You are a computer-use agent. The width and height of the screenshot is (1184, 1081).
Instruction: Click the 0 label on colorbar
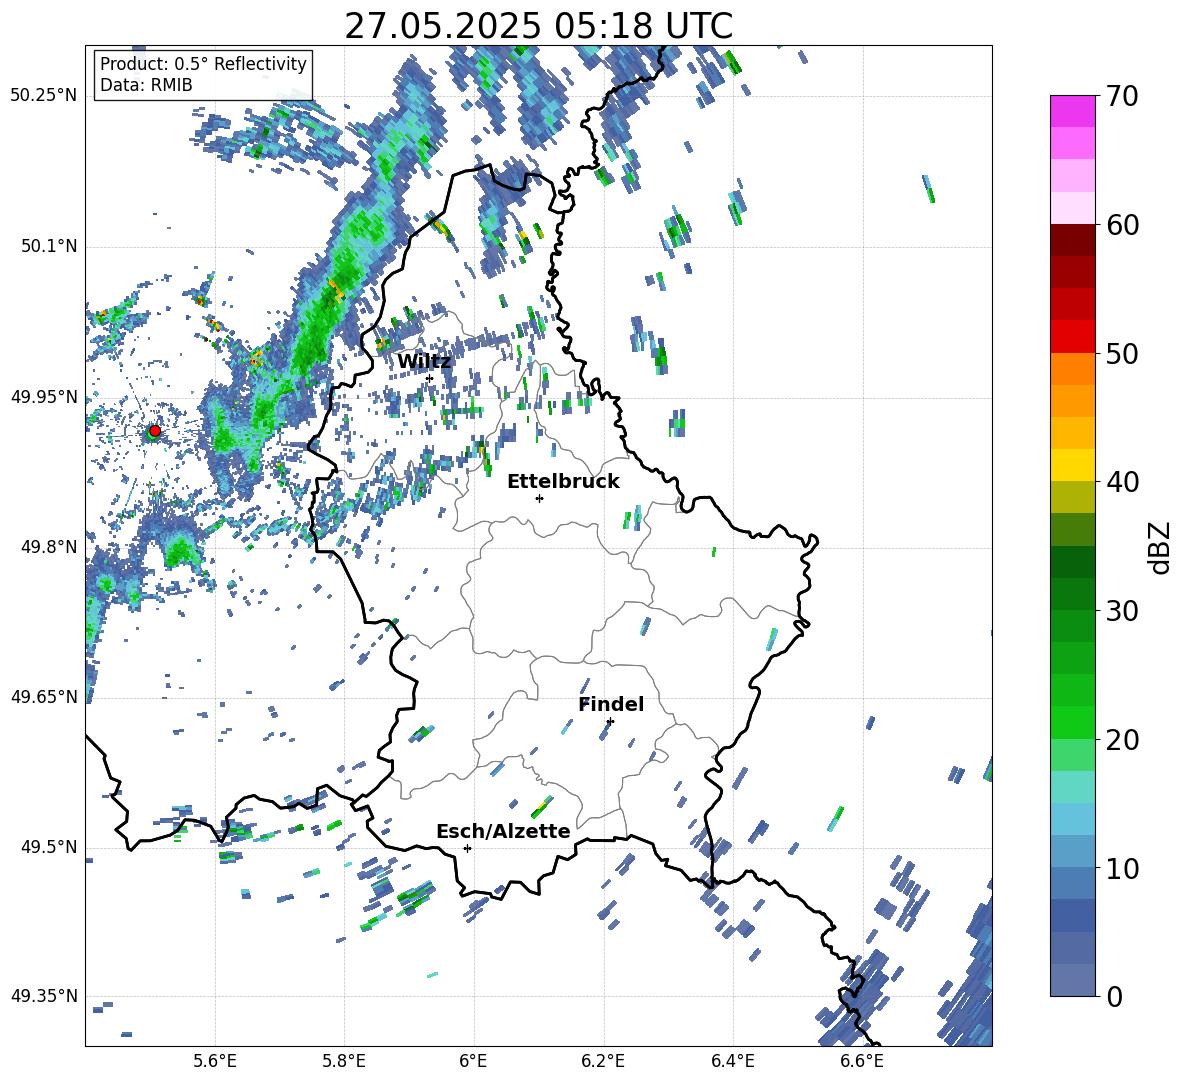[1114, 996]
